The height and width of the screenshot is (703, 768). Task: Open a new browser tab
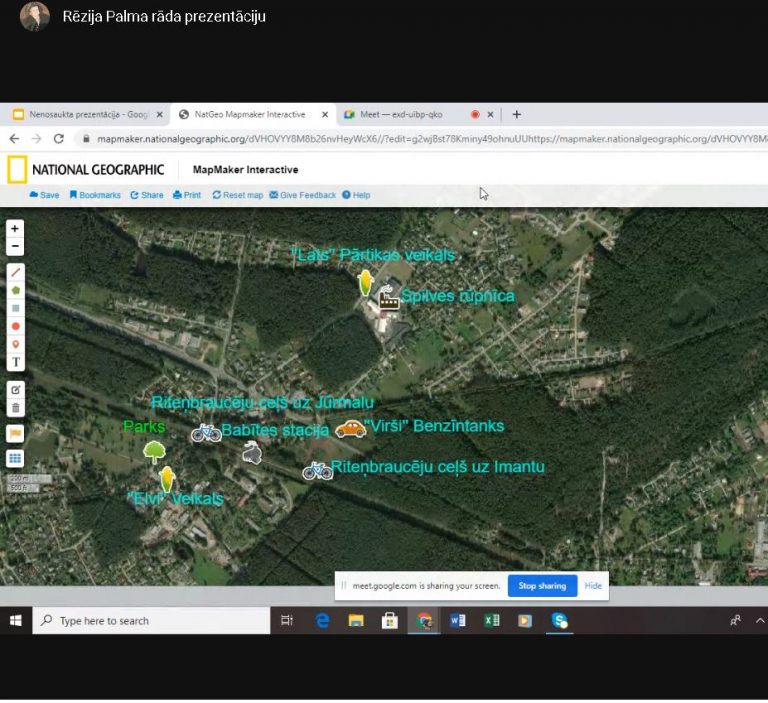coord(516,115)
